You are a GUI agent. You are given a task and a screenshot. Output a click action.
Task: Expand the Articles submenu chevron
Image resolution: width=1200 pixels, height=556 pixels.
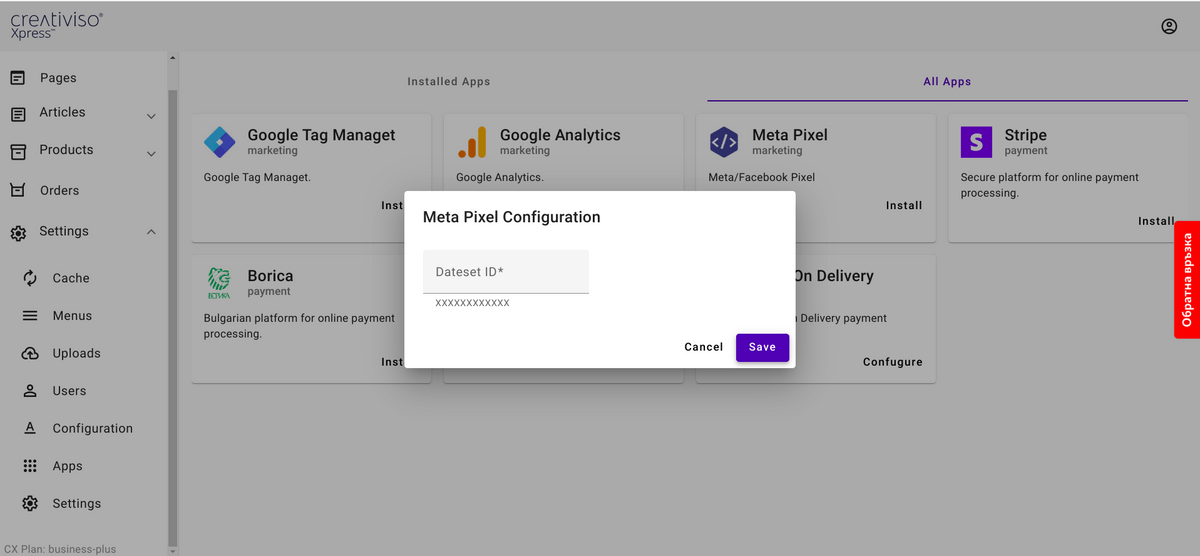pos(151,116)
